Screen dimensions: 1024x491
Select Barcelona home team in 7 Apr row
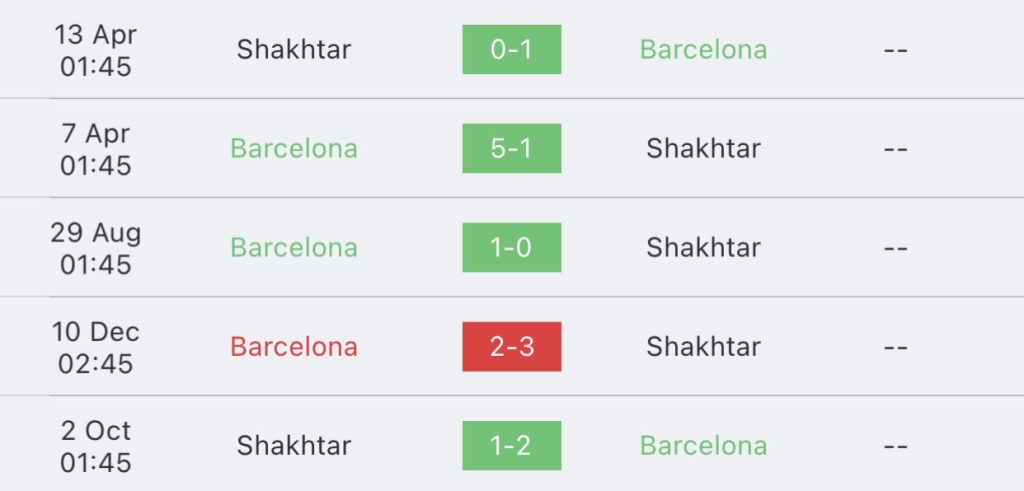[294, 148]
